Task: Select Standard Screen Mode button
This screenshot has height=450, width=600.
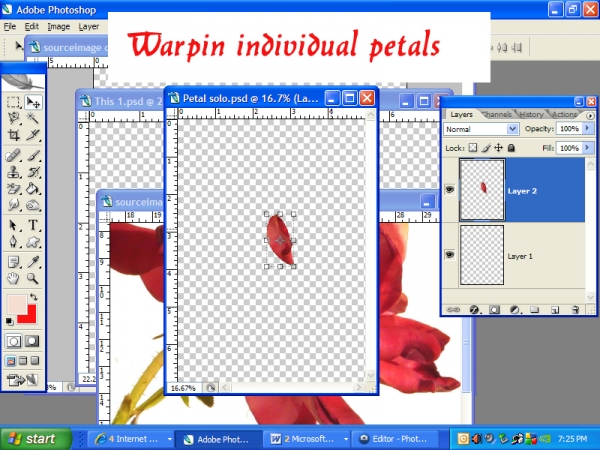Action: click(11, 360)
